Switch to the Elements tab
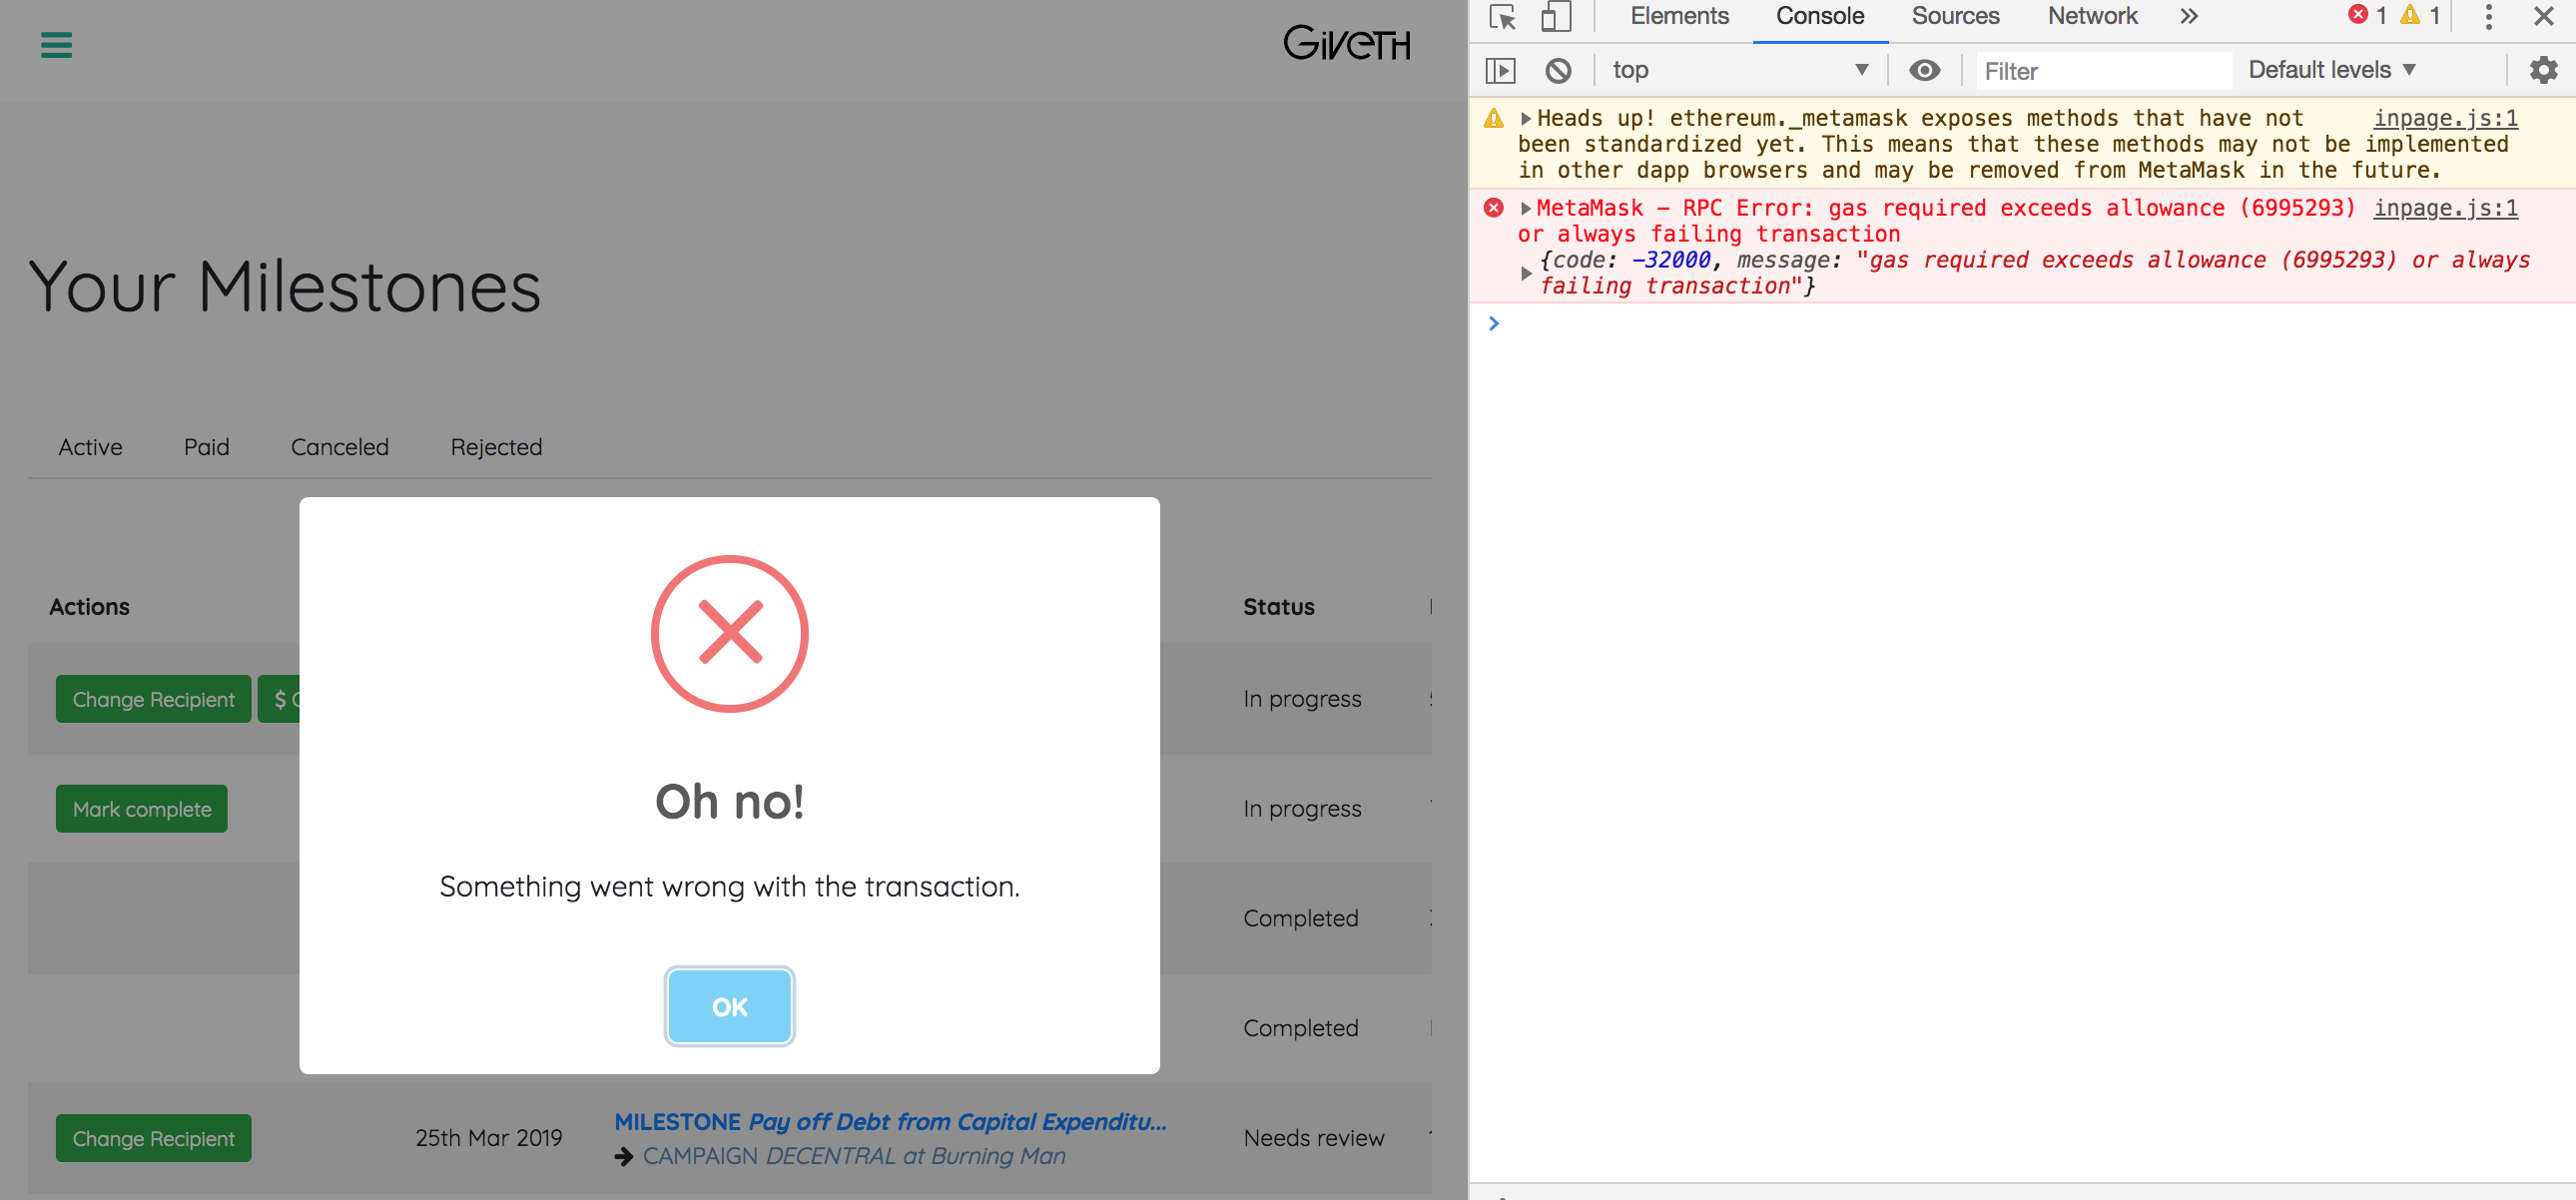 point(1679,16)
